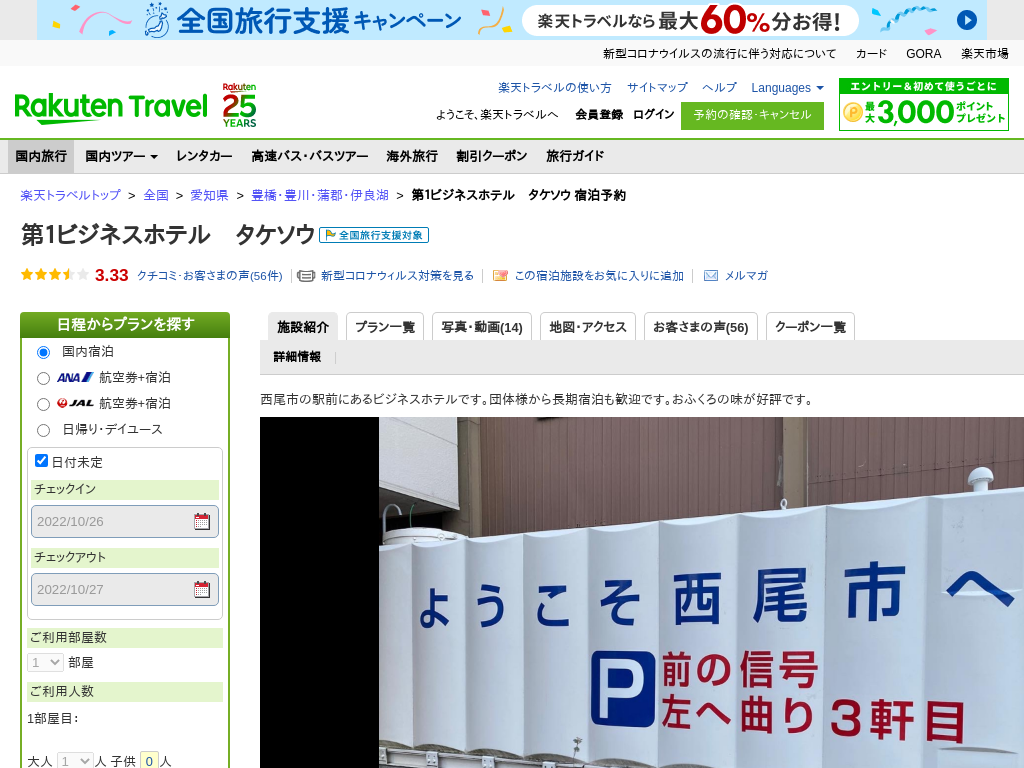
Task: Click the add-to-favorites folder icon
Action: tap(500, 276)
